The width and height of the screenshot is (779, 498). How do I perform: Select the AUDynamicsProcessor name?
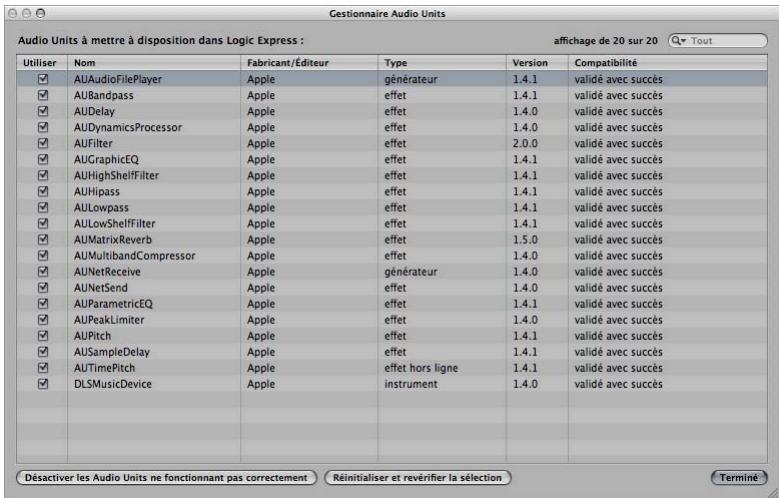(x=128, y=127)
